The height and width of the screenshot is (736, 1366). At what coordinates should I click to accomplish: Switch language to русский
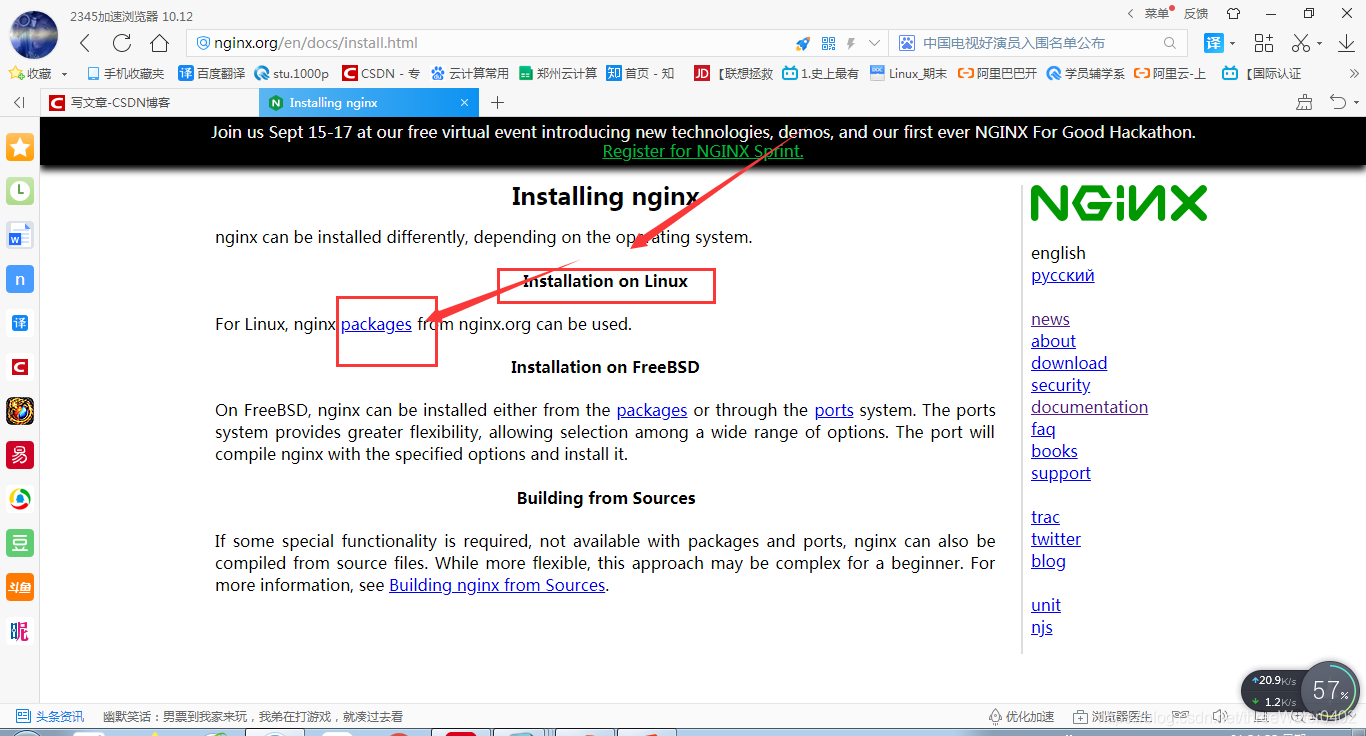tap(1063, 275)
